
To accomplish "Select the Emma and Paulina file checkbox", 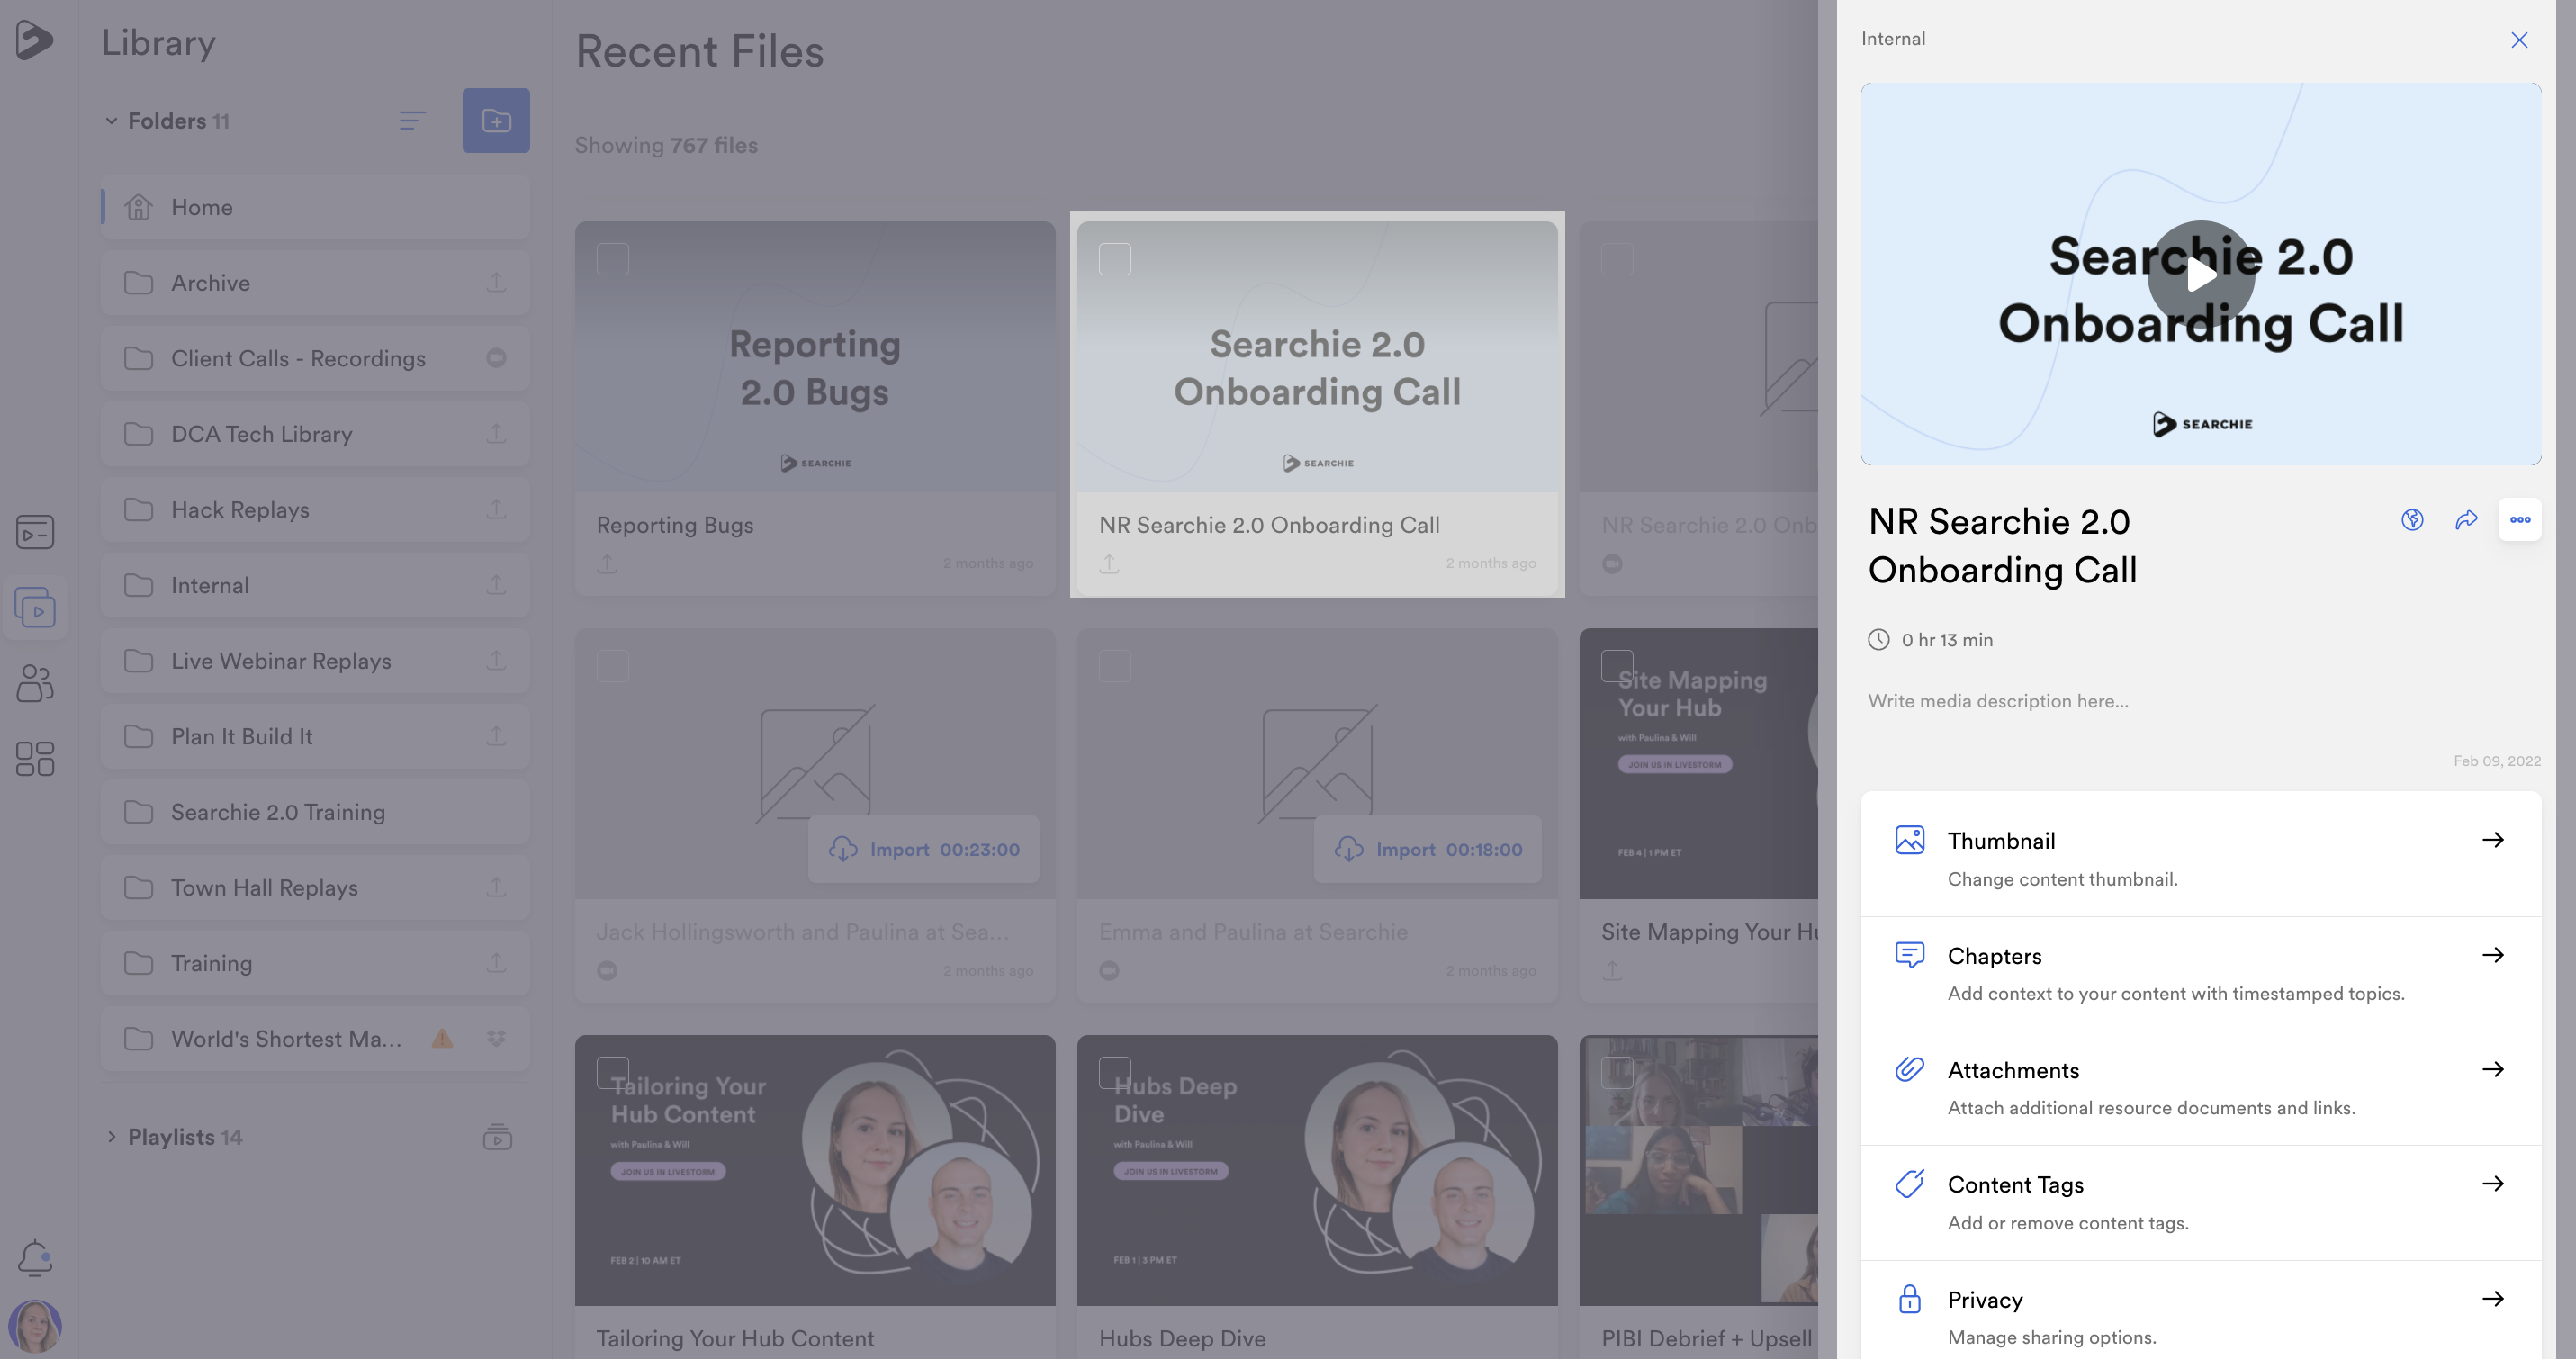I will point(1115,666).
